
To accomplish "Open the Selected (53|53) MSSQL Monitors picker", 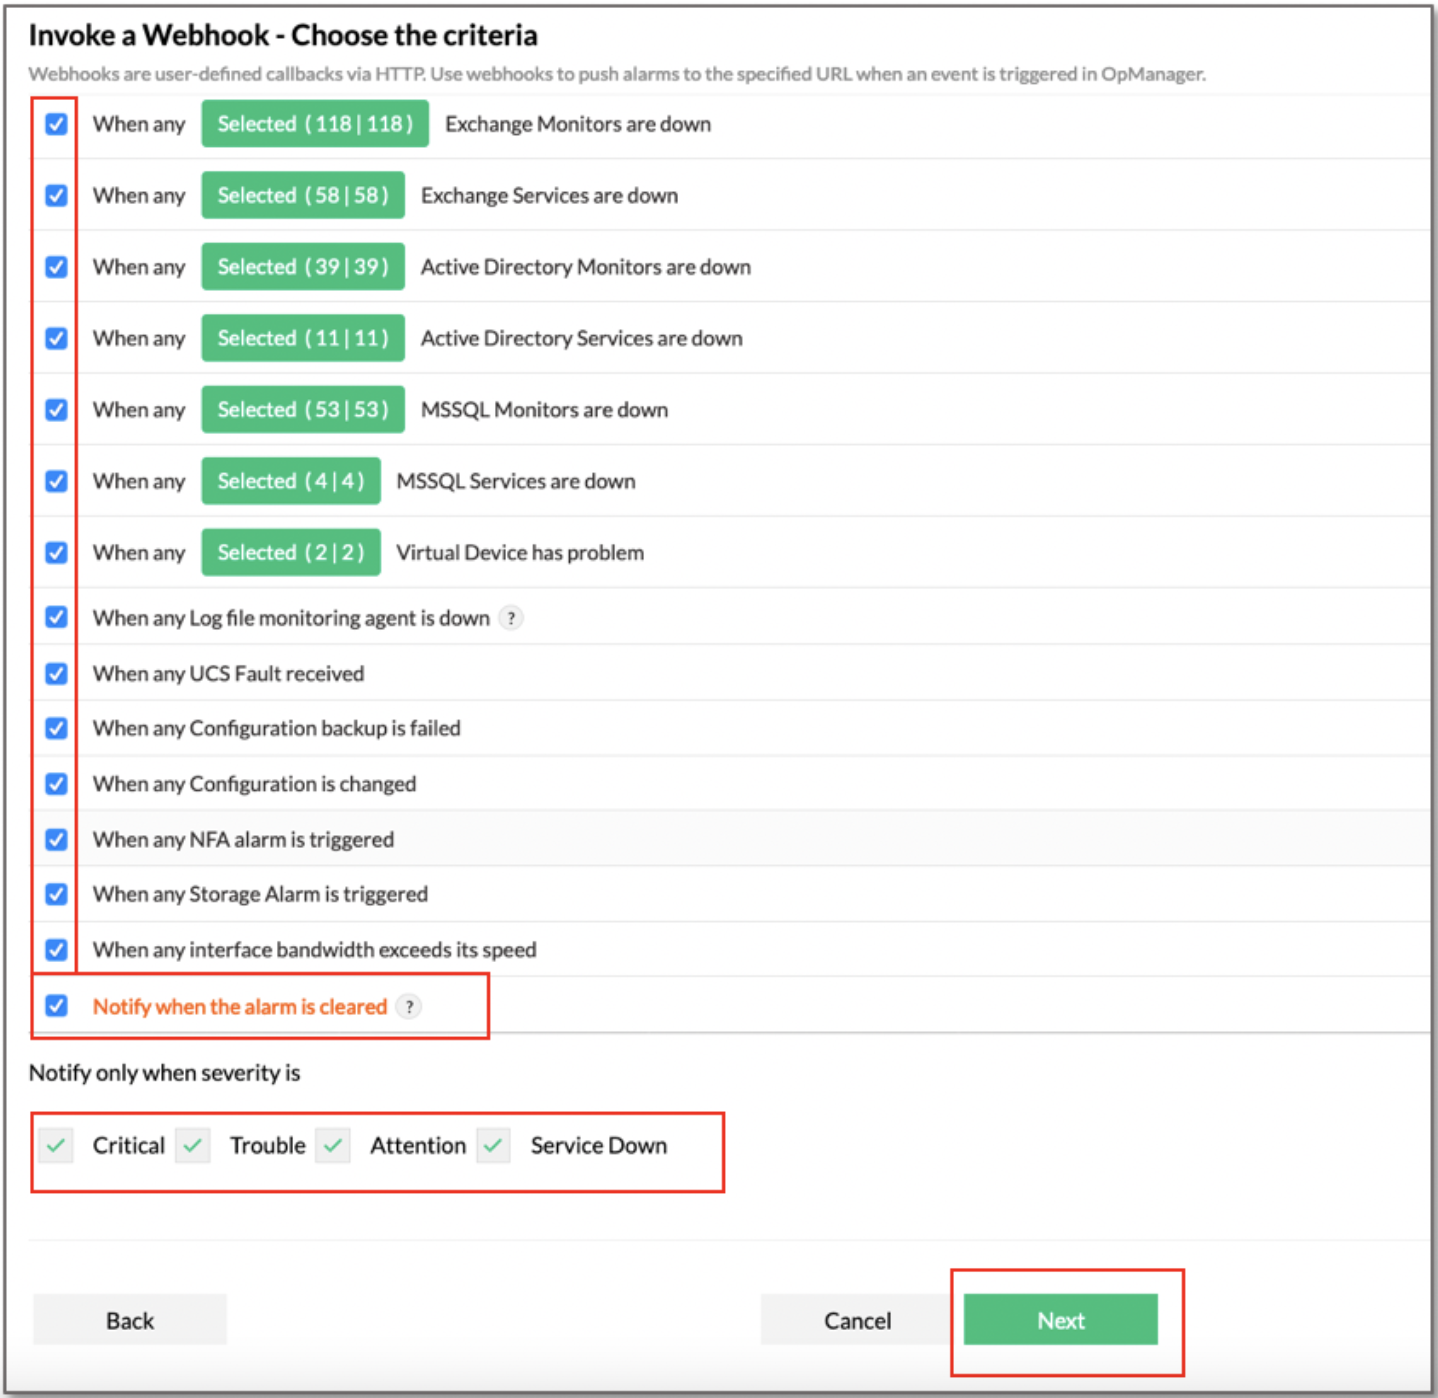I will [302, 409].
